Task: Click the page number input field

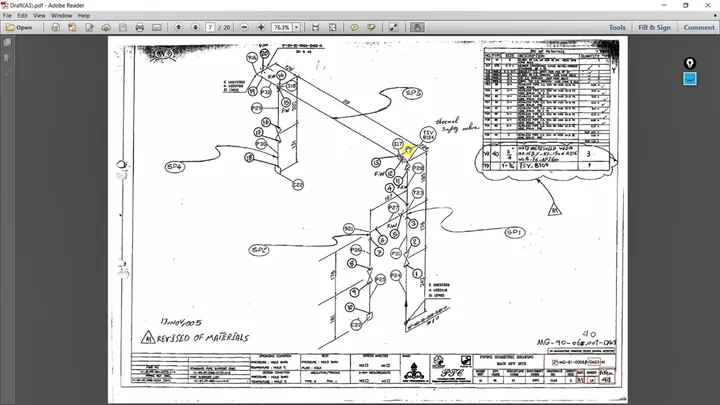Action: click(x=210, y=28)
